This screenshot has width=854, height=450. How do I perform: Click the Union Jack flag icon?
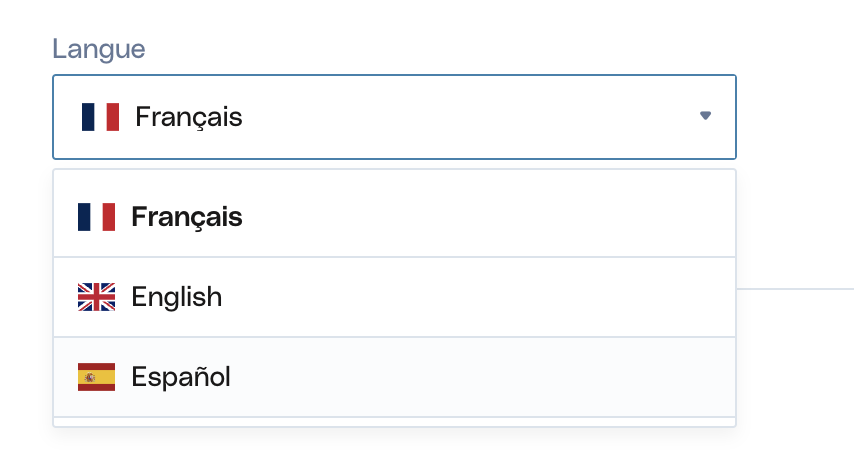click(96, 297)
